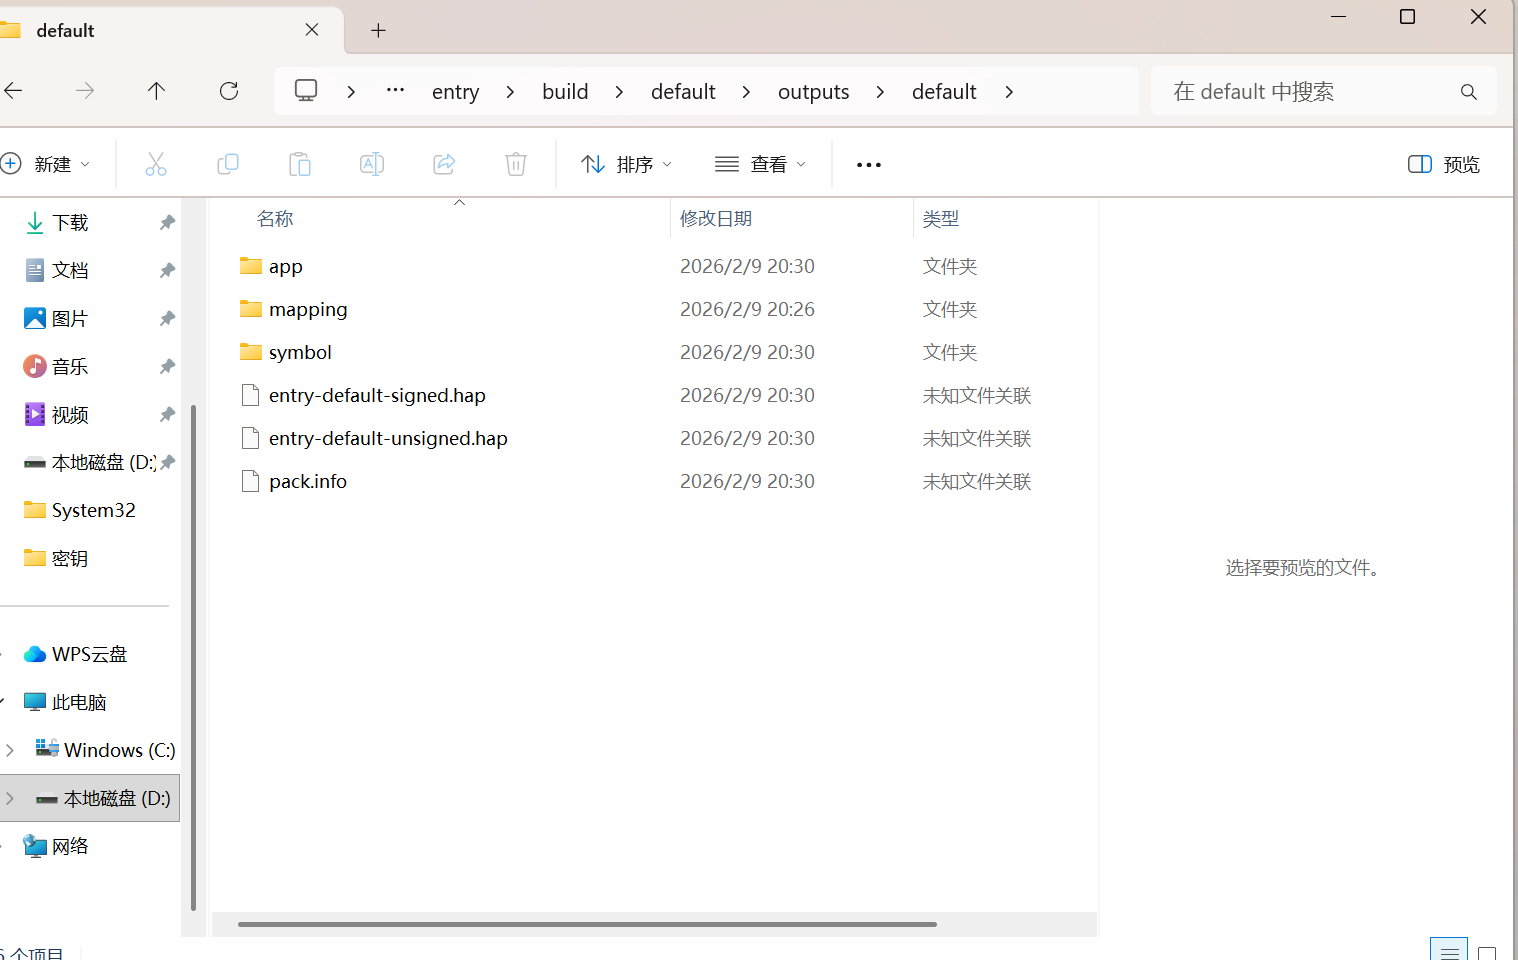Unpin 视频 using its pin icon
Viewport: 1518px width, 960px height.
[167, 414]
